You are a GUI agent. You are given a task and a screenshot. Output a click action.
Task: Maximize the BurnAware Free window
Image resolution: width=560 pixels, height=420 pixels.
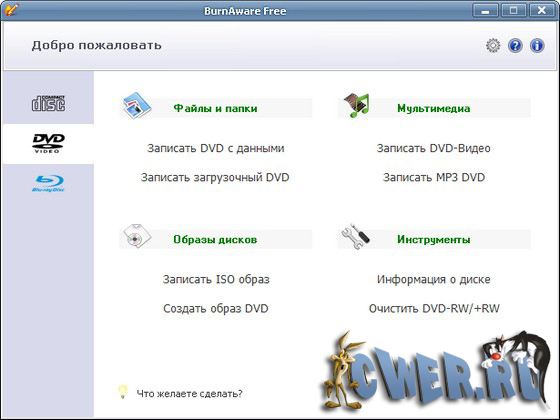coord(514,10)
